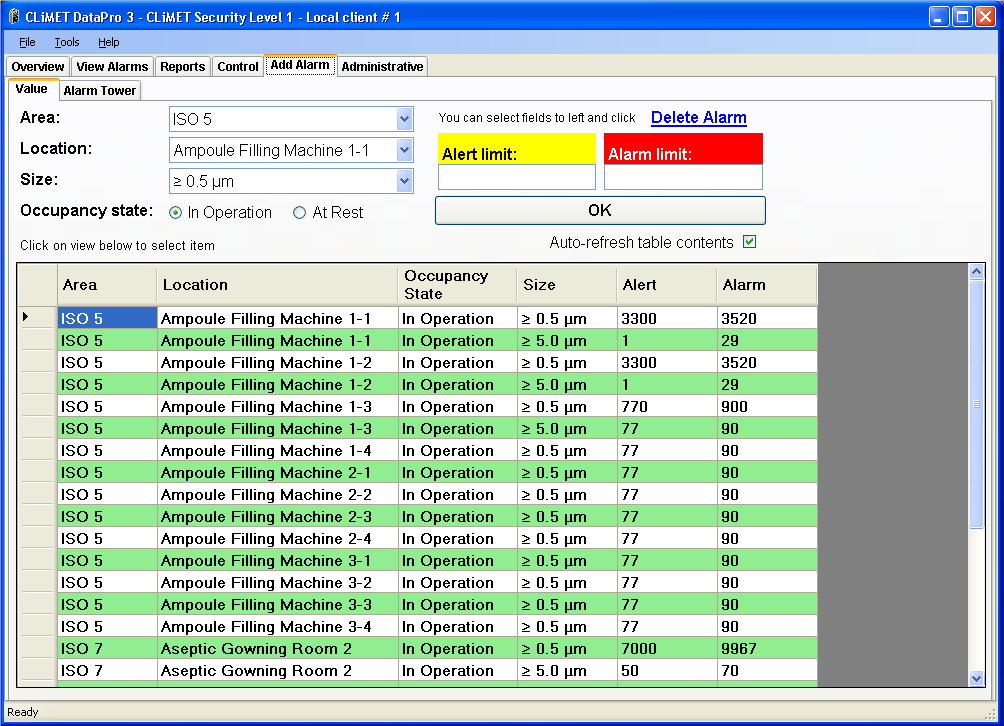The width and height of the screenshot is (1004, 726).
Task: Select the In Operation radio button
Action: 176,213
